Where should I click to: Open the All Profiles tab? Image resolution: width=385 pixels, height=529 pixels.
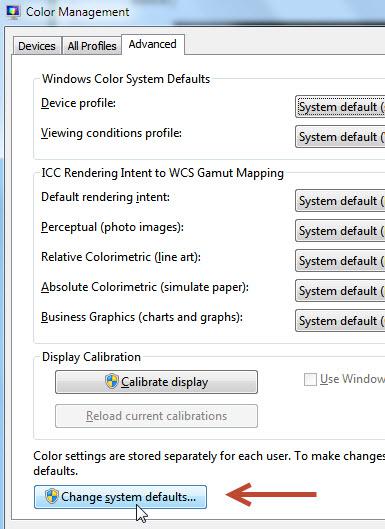[92, 46]
